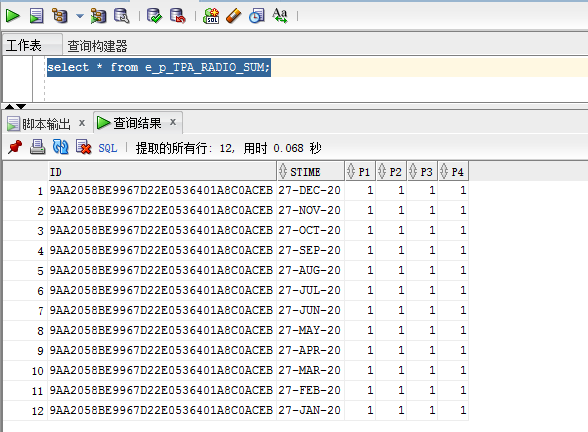Click the Commit icon

pos(154,16)
